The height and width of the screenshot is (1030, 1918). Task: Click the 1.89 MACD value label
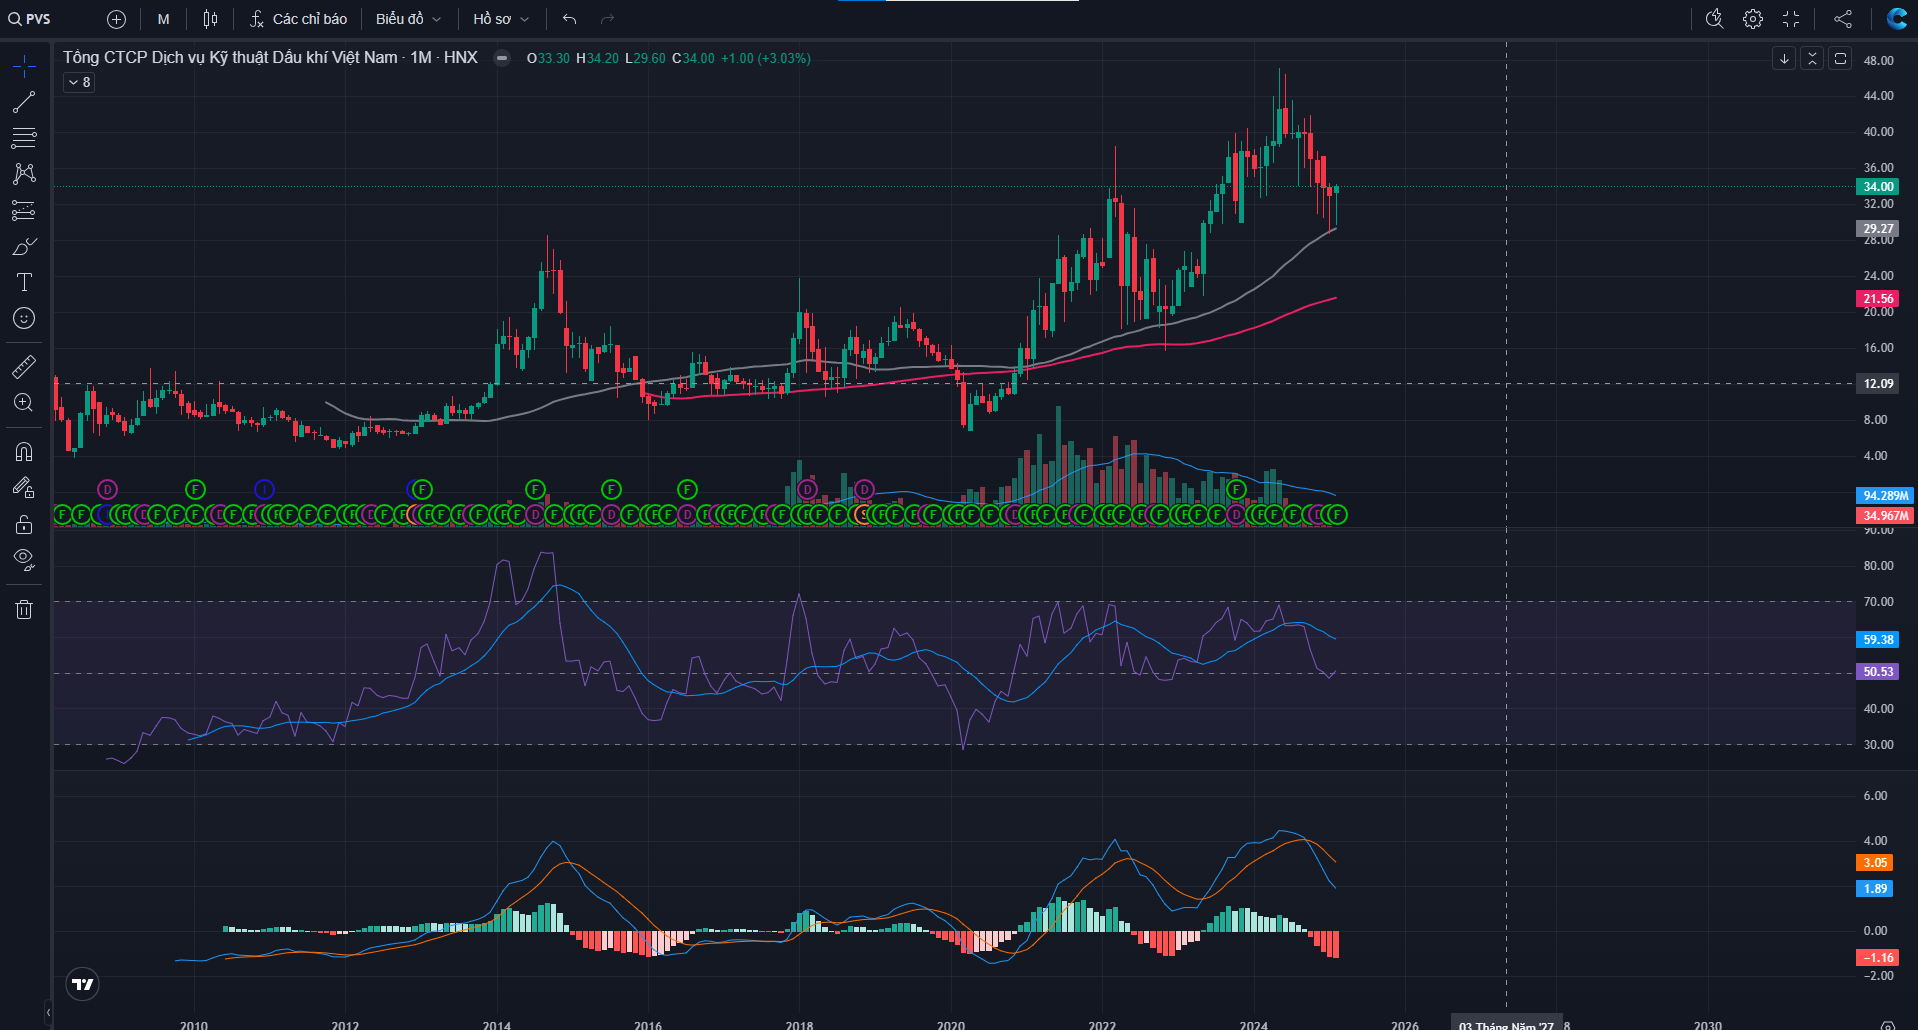1875,889
